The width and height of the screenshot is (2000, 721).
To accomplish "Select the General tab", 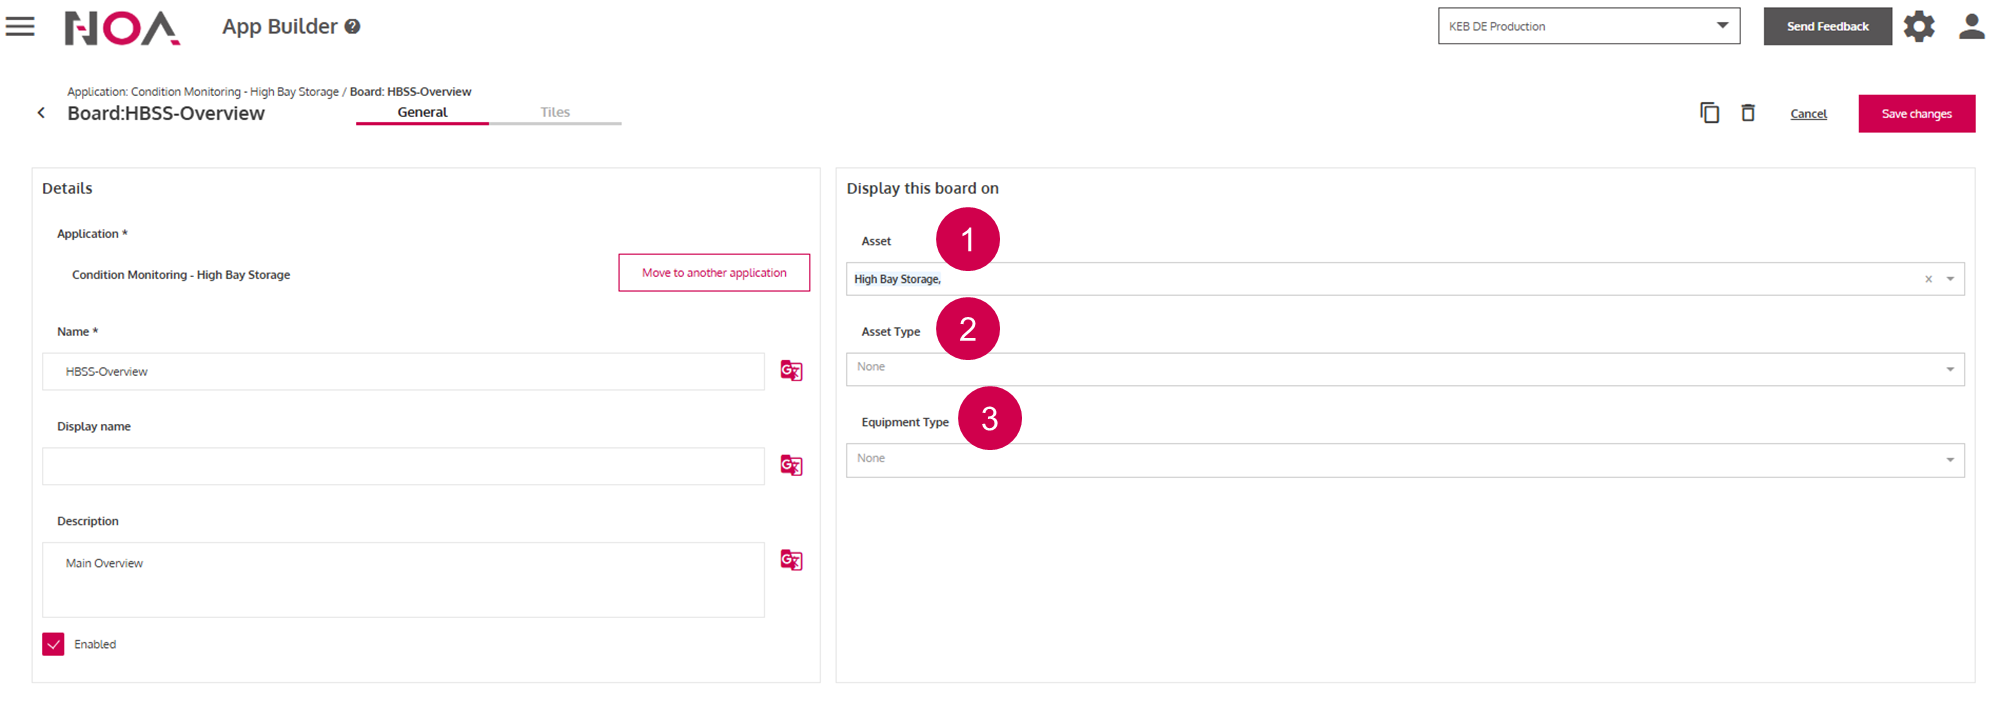I will point(422,112).
